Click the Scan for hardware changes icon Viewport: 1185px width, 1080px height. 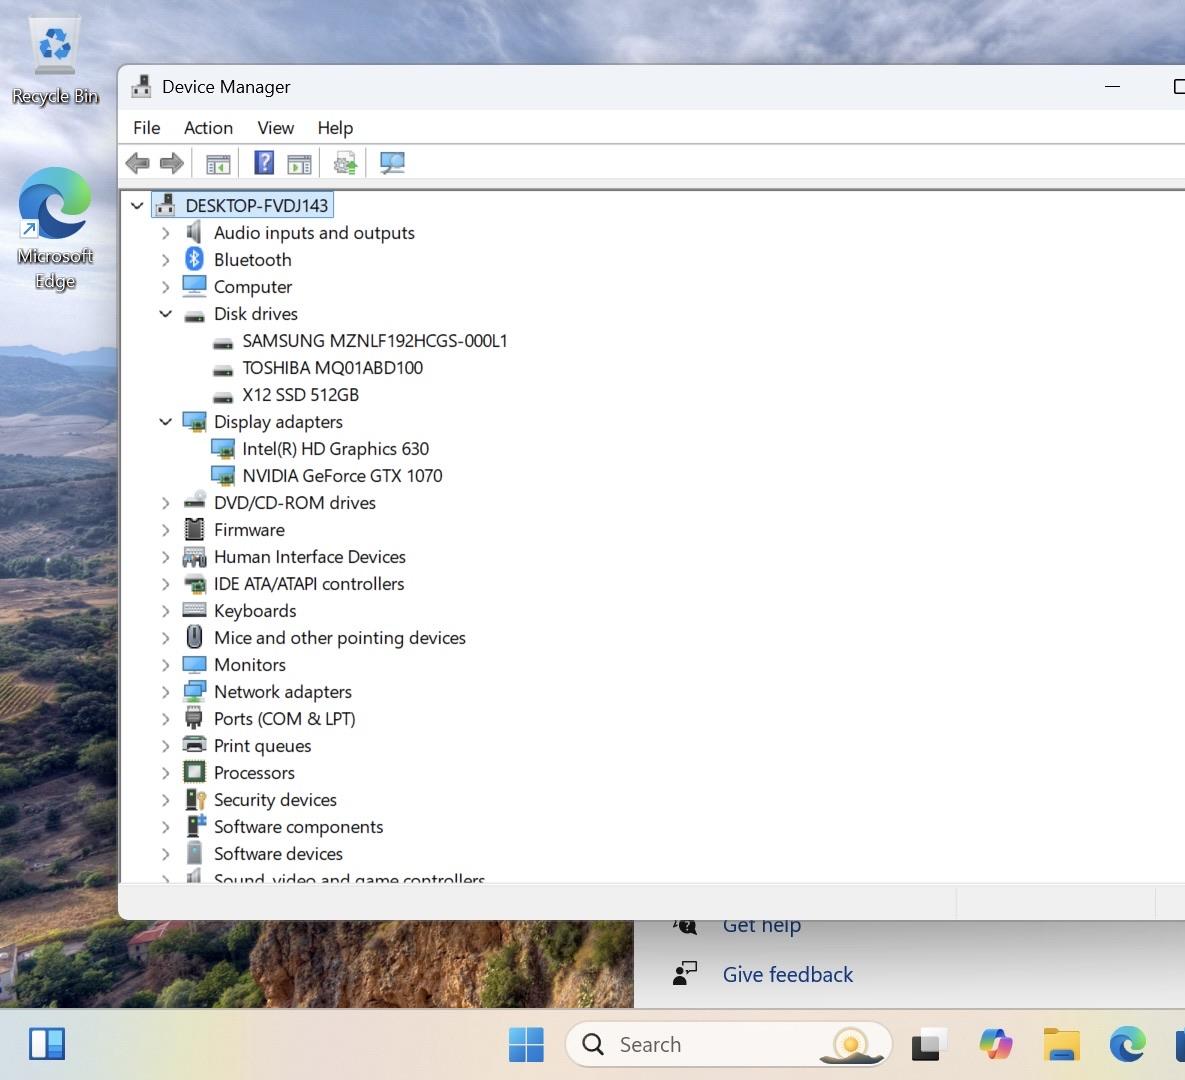(x=392, y=163)
